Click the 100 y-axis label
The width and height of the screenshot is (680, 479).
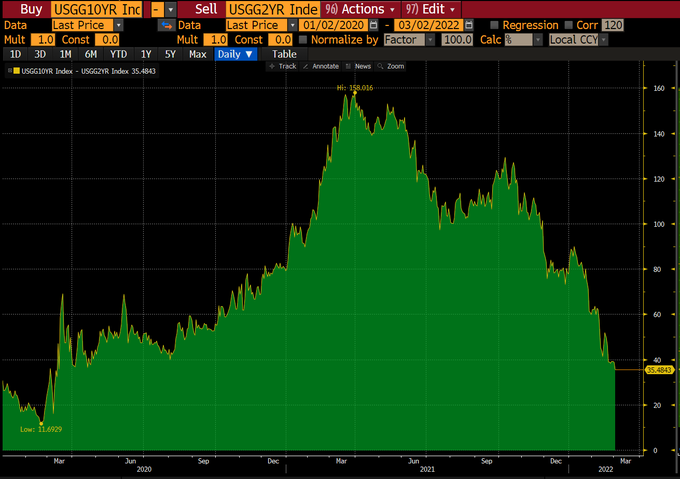point(658,224)
